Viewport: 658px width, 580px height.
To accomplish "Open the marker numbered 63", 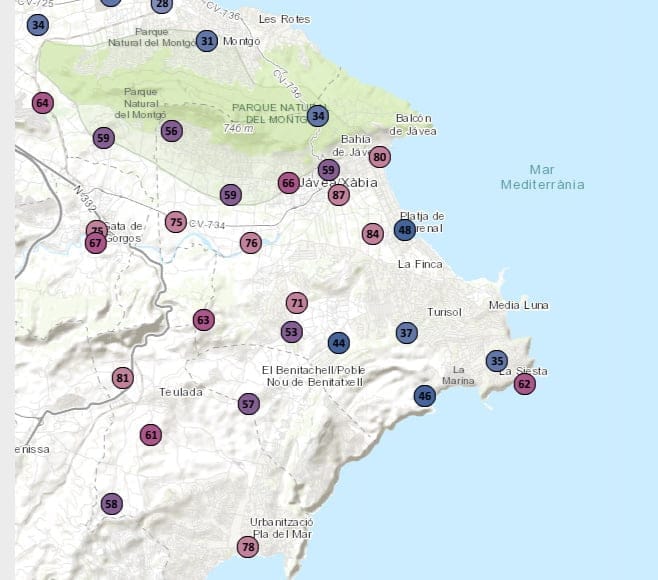I will pyautogui.click(x=204, y=320).
